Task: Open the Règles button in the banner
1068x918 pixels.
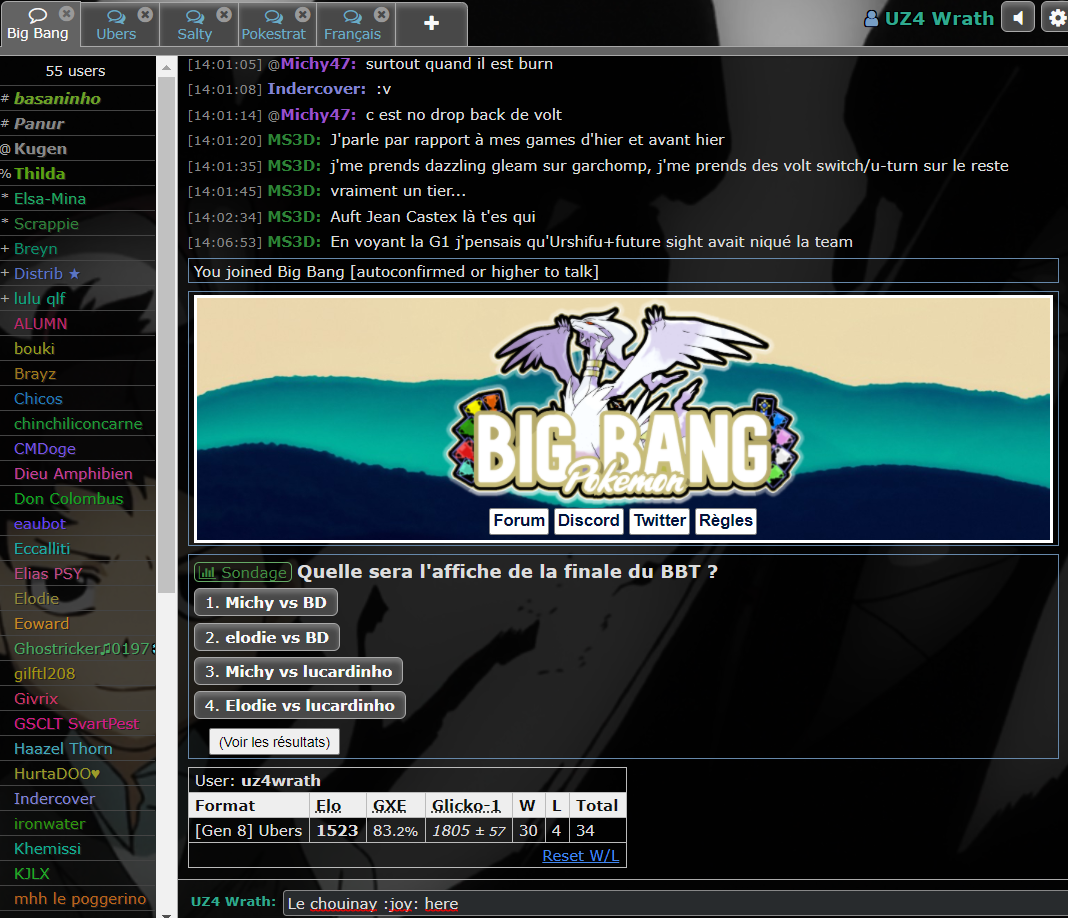Action: [x=725, y=520]
